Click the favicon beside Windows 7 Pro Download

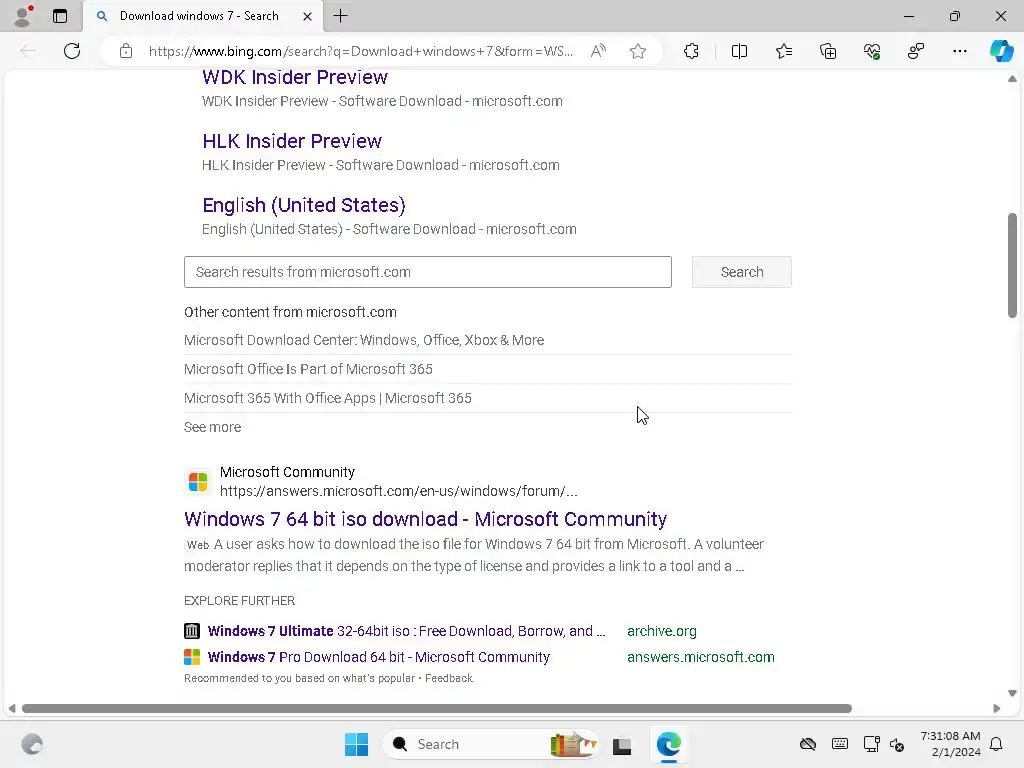[x=192, y=657]
